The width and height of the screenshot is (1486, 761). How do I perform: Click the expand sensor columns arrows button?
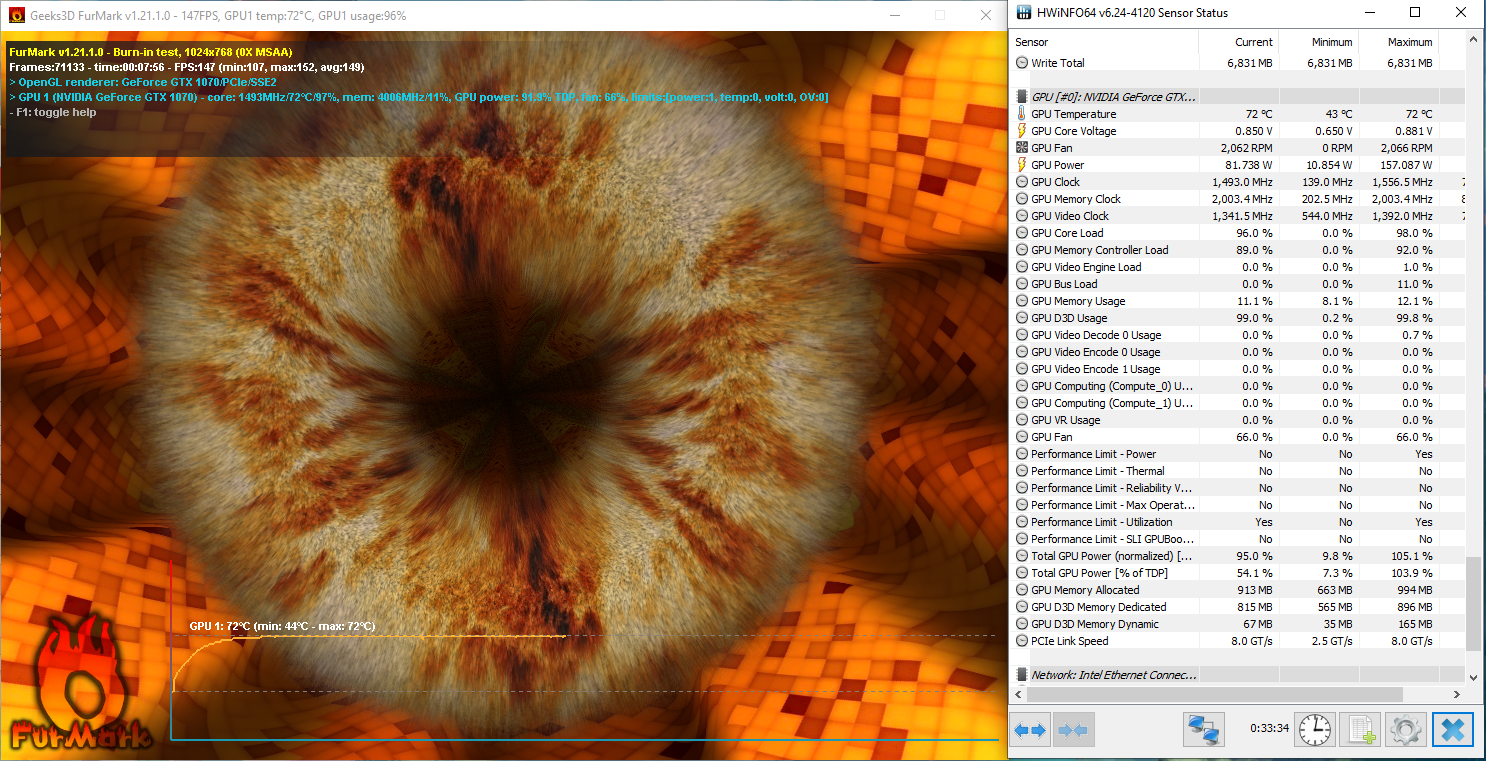pos(1030,731)
